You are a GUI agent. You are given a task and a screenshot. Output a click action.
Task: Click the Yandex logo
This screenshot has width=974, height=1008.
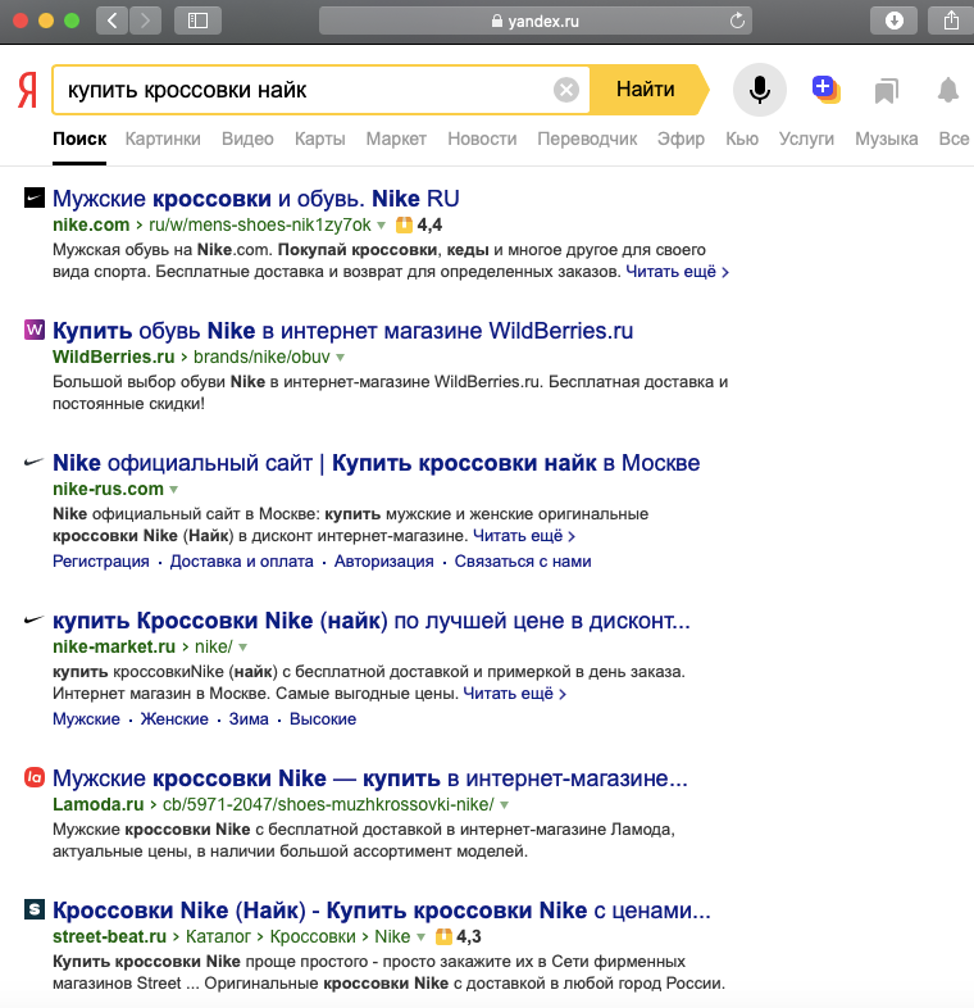point(27,90)
